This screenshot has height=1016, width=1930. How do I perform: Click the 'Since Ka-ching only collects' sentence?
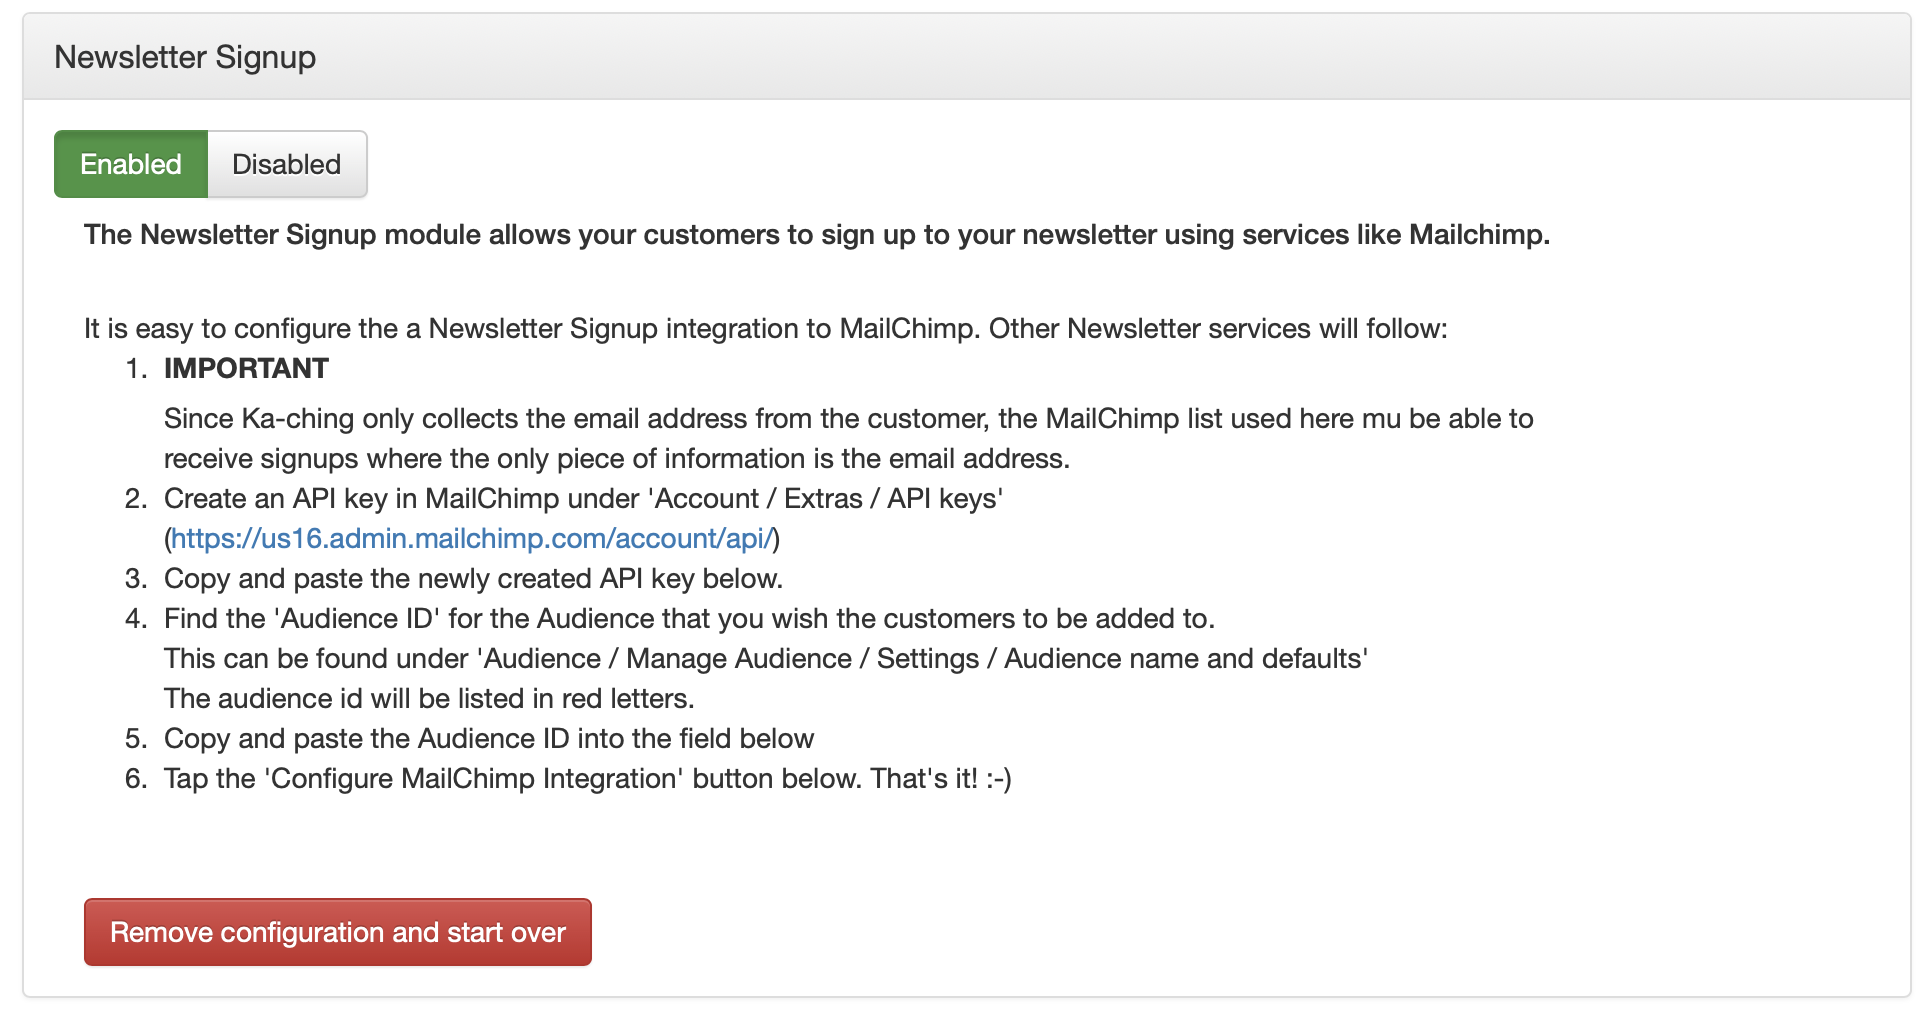tap(849, 418)
